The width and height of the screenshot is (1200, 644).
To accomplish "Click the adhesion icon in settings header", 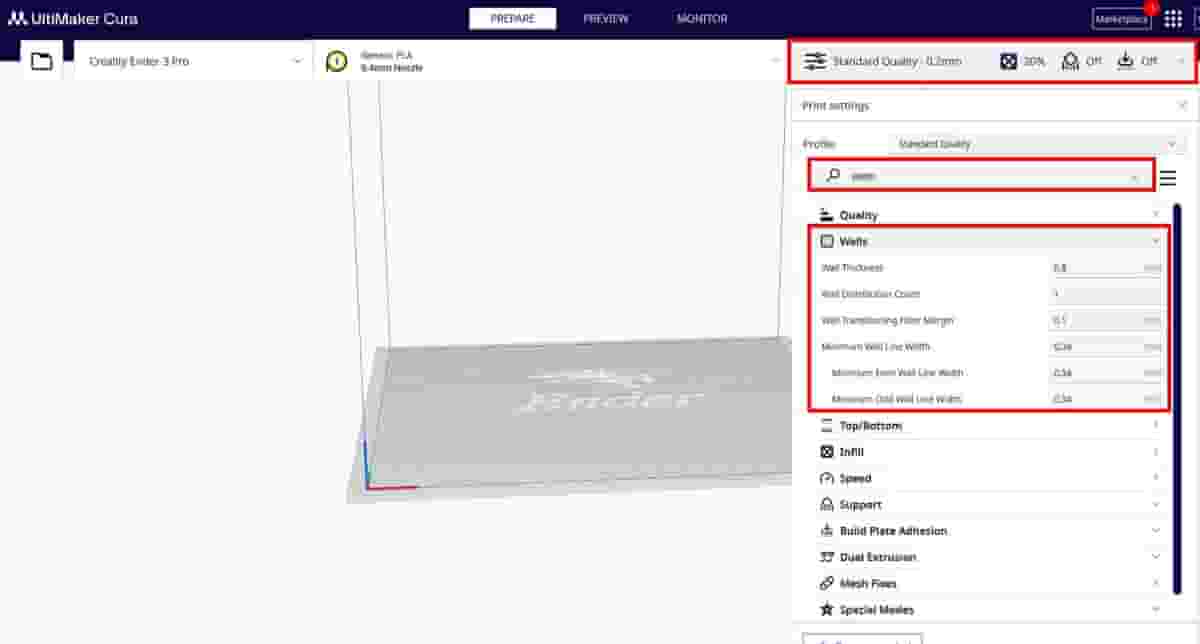I will coord(1126,61).
